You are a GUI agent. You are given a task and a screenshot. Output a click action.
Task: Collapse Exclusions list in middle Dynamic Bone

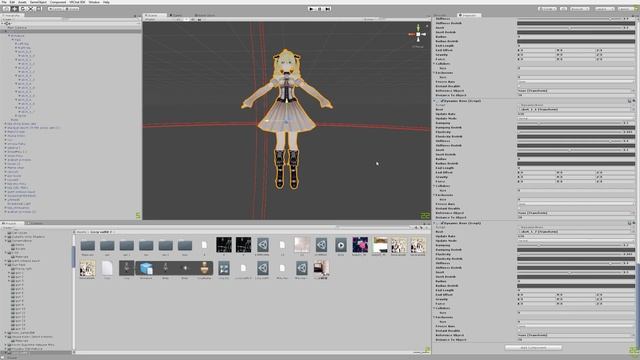[x=434, y=195]
